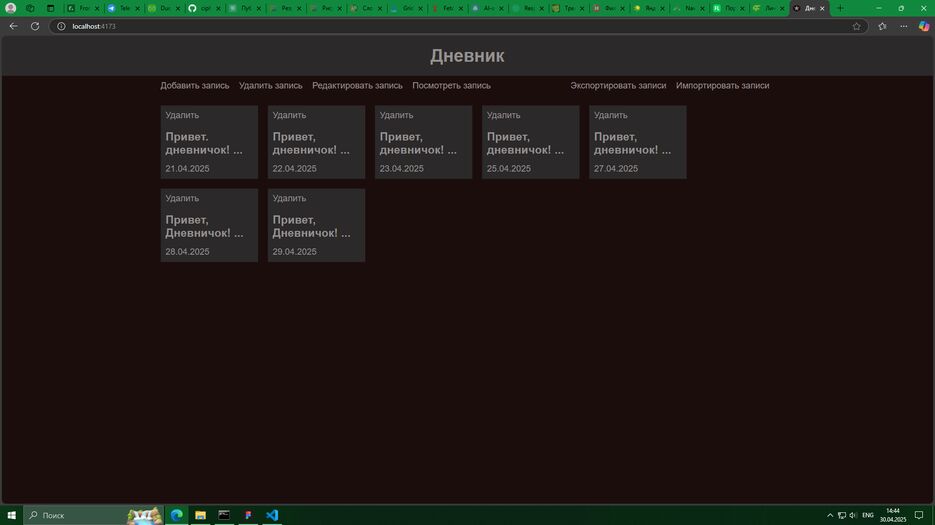This screenshot has height=525, width=935.
Task: Switch to the 'Fet' tab
Action: tap(447, 8)
